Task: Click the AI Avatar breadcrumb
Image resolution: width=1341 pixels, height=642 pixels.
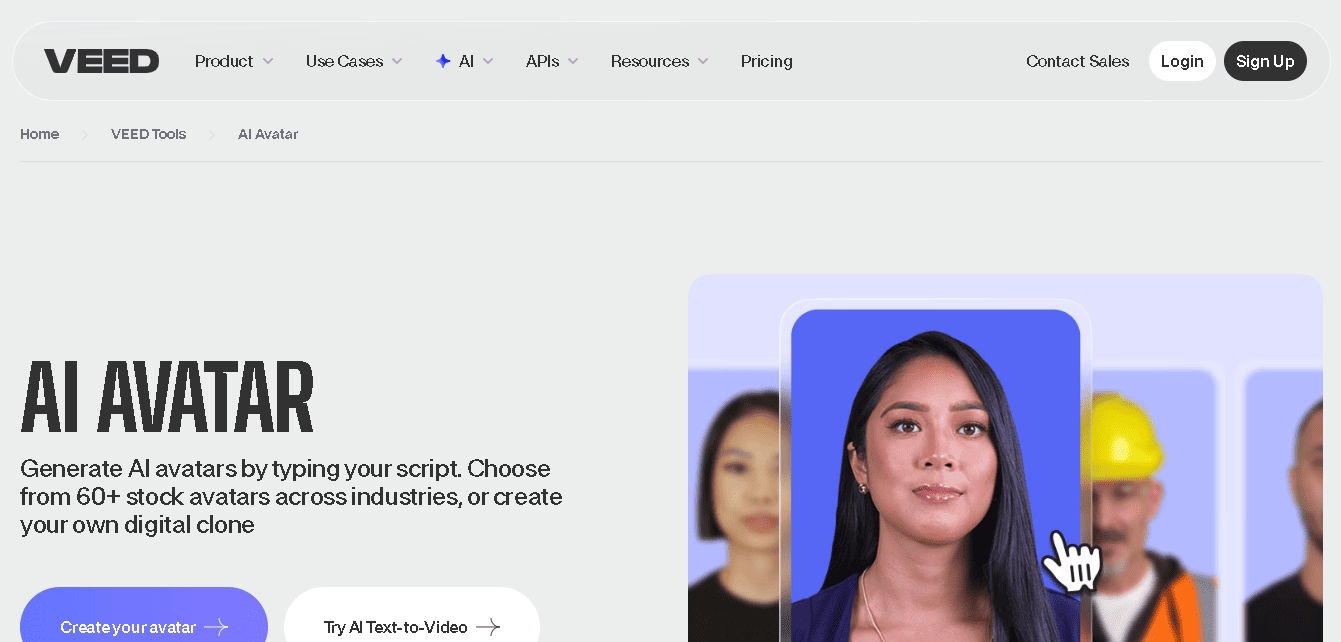Action: [267, 134]
